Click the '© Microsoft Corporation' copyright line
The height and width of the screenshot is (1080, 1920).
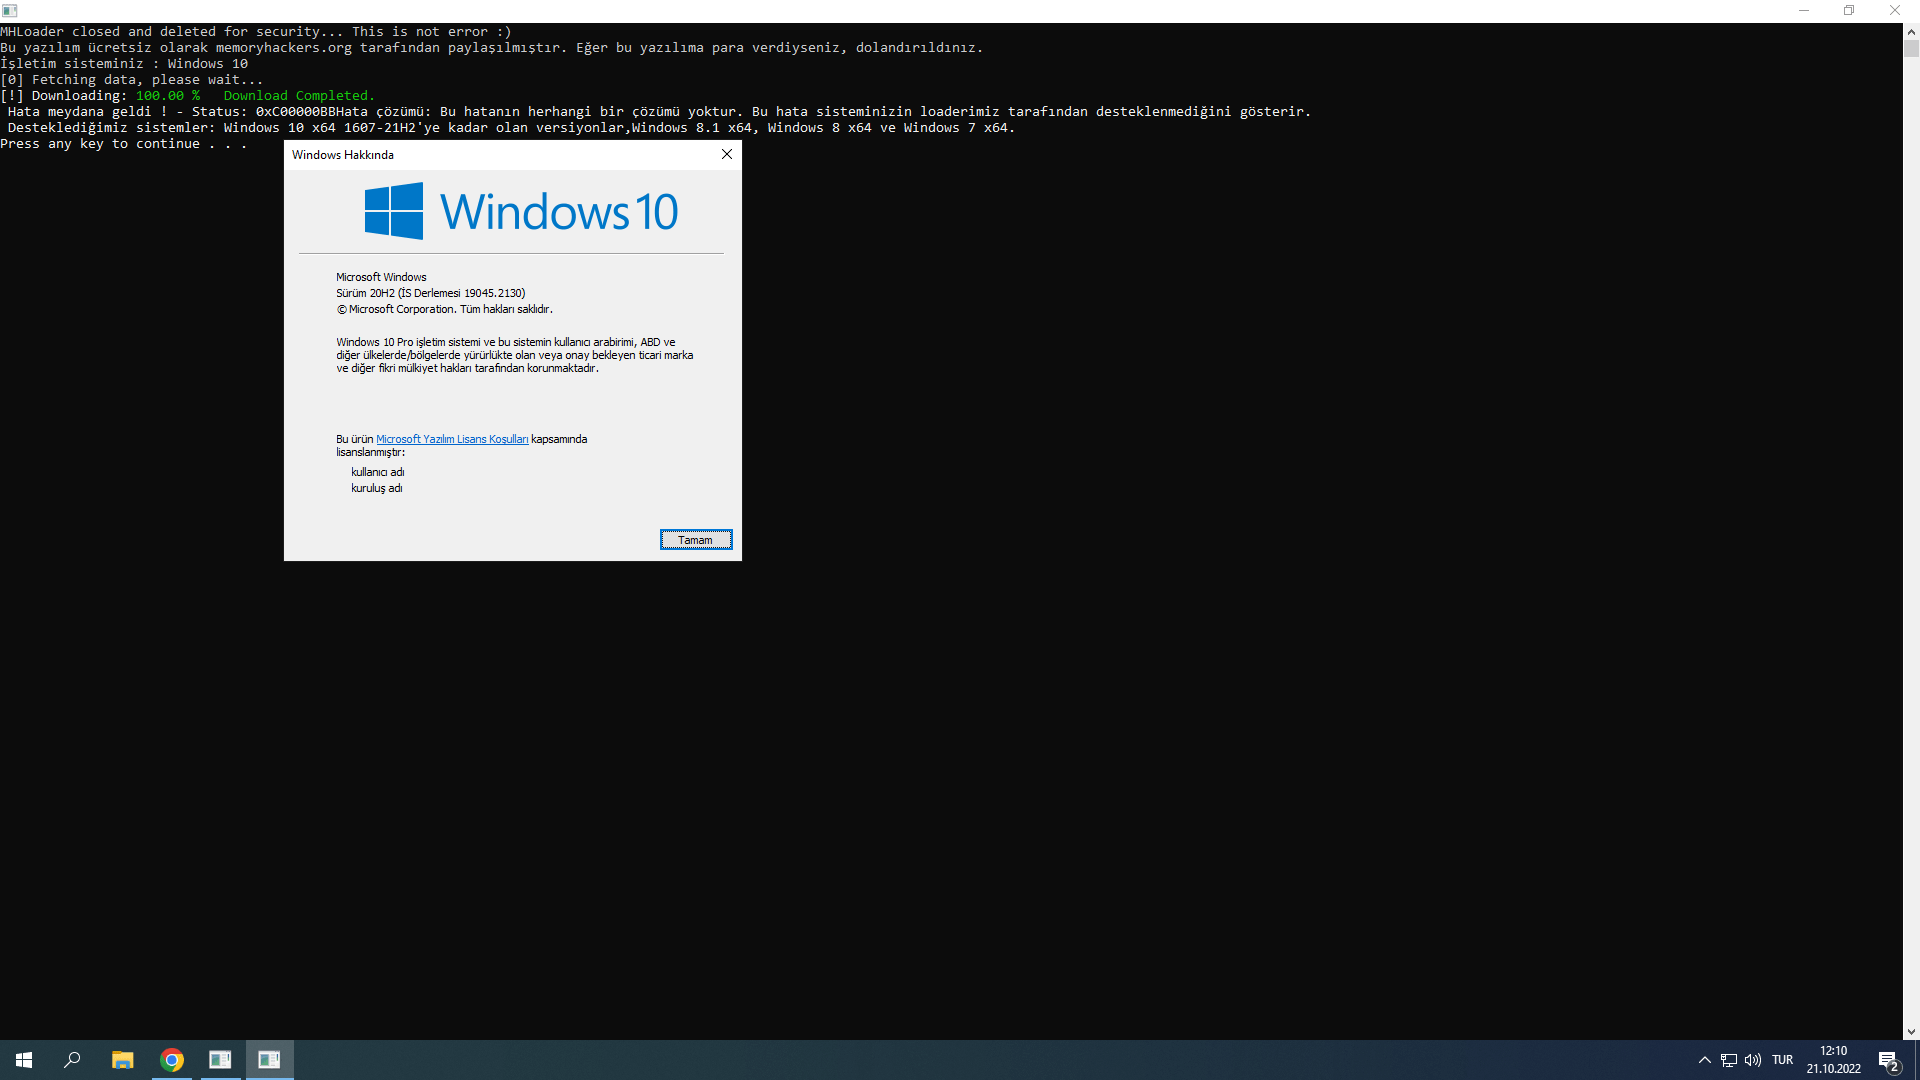tap(444, 309)
